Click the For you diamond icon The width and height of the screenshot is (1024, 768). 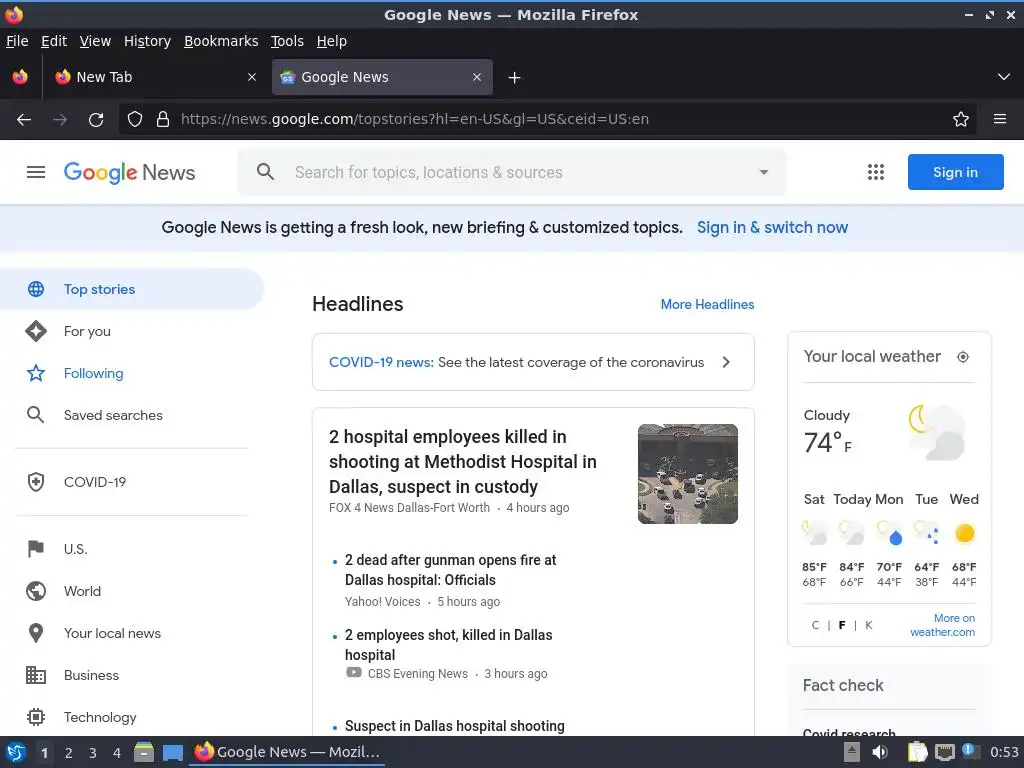point(36,331)
